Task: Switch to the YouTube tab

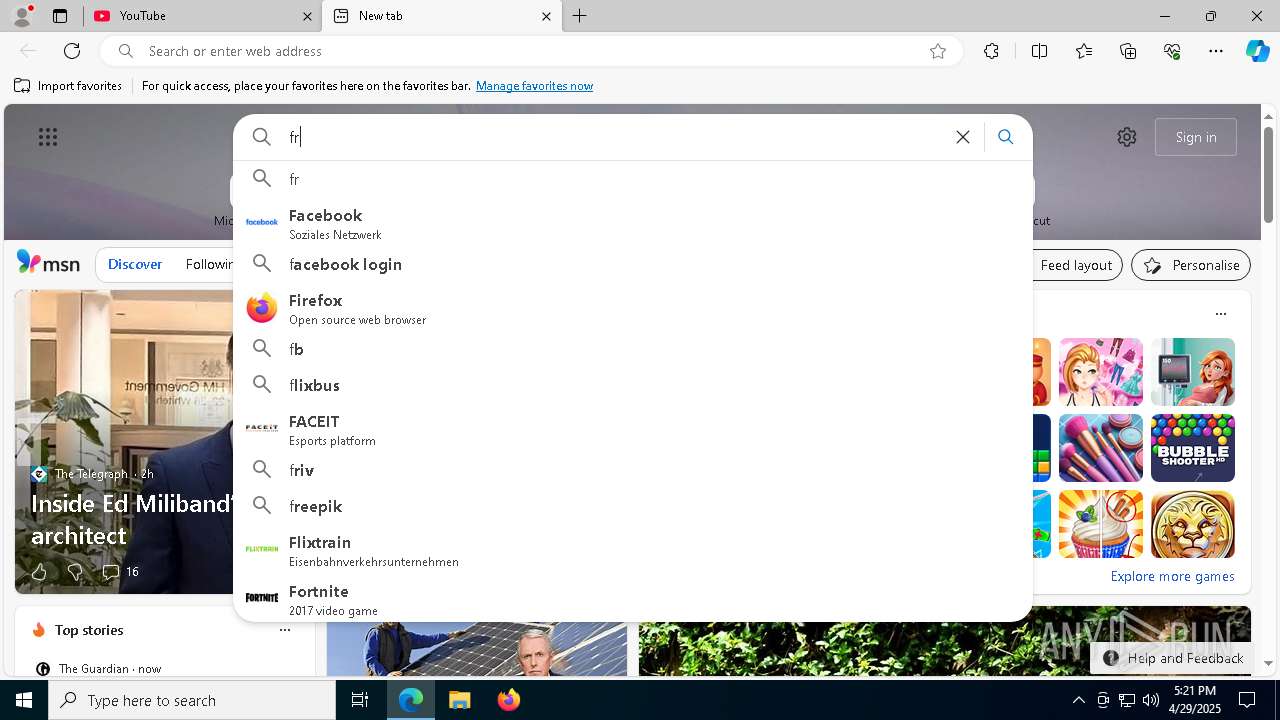Action: pyautogui.click(x=200, y=16)
